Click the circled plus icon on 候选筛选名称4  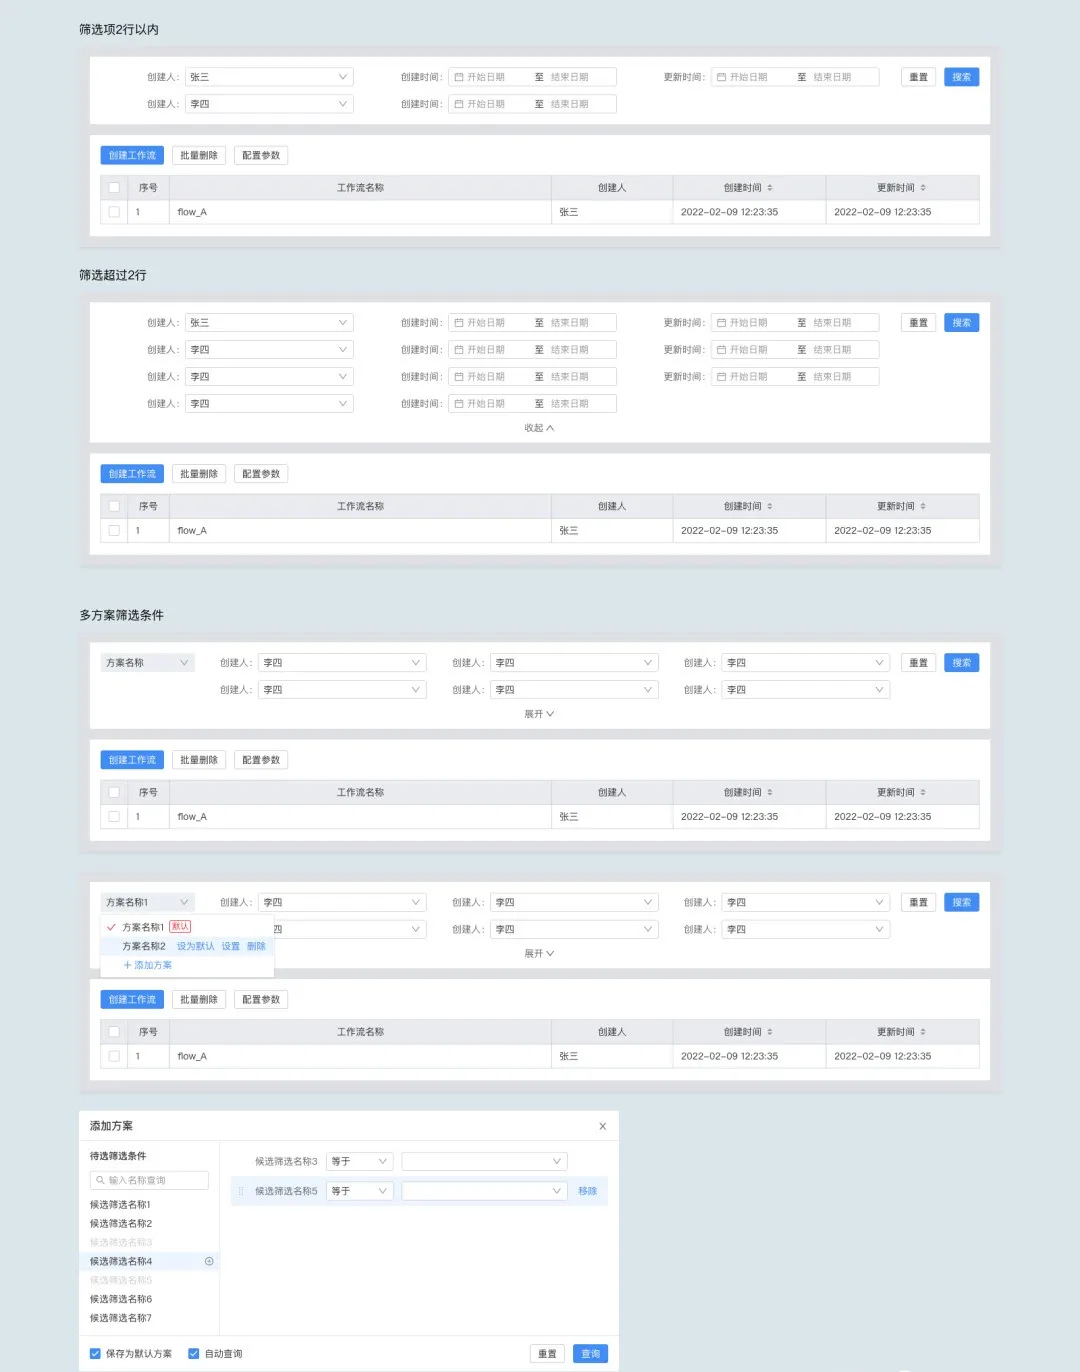209,1261
